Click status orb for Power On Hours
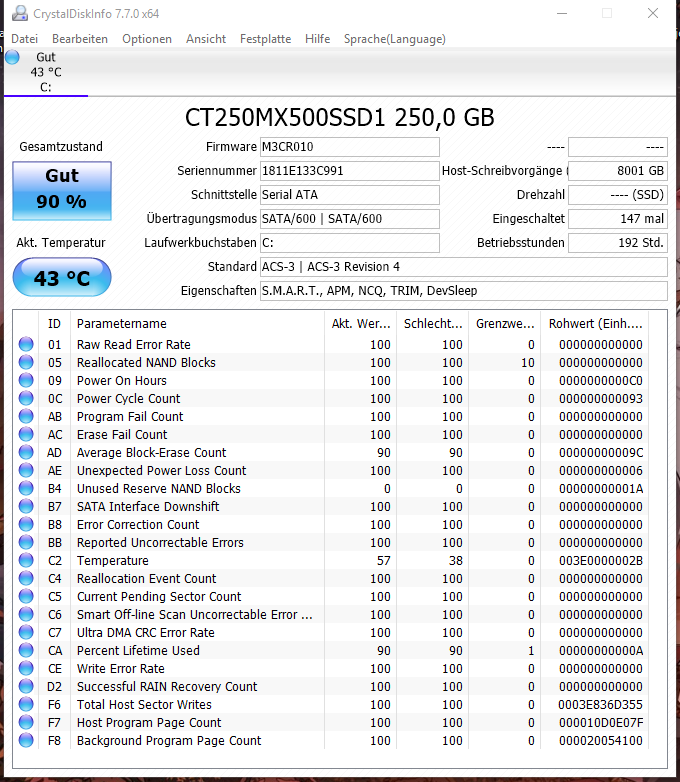The height and width of the screenshot is (782, 680). pos(26,380)
